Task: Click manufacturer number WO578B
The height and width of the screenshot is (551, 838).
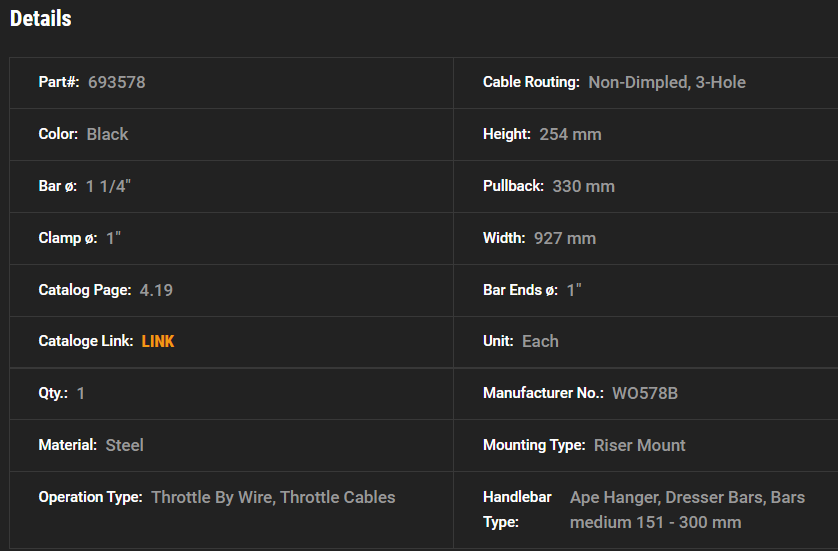Action: (645, 393)
